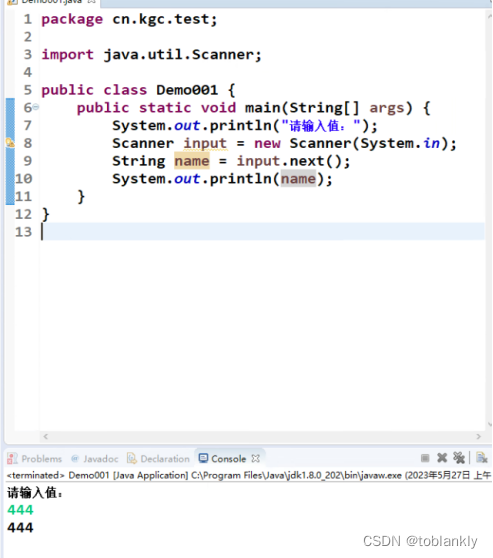
Task: Click 'cn.kgc.test' package name on line 1
Action: click(x=161, y=19)
